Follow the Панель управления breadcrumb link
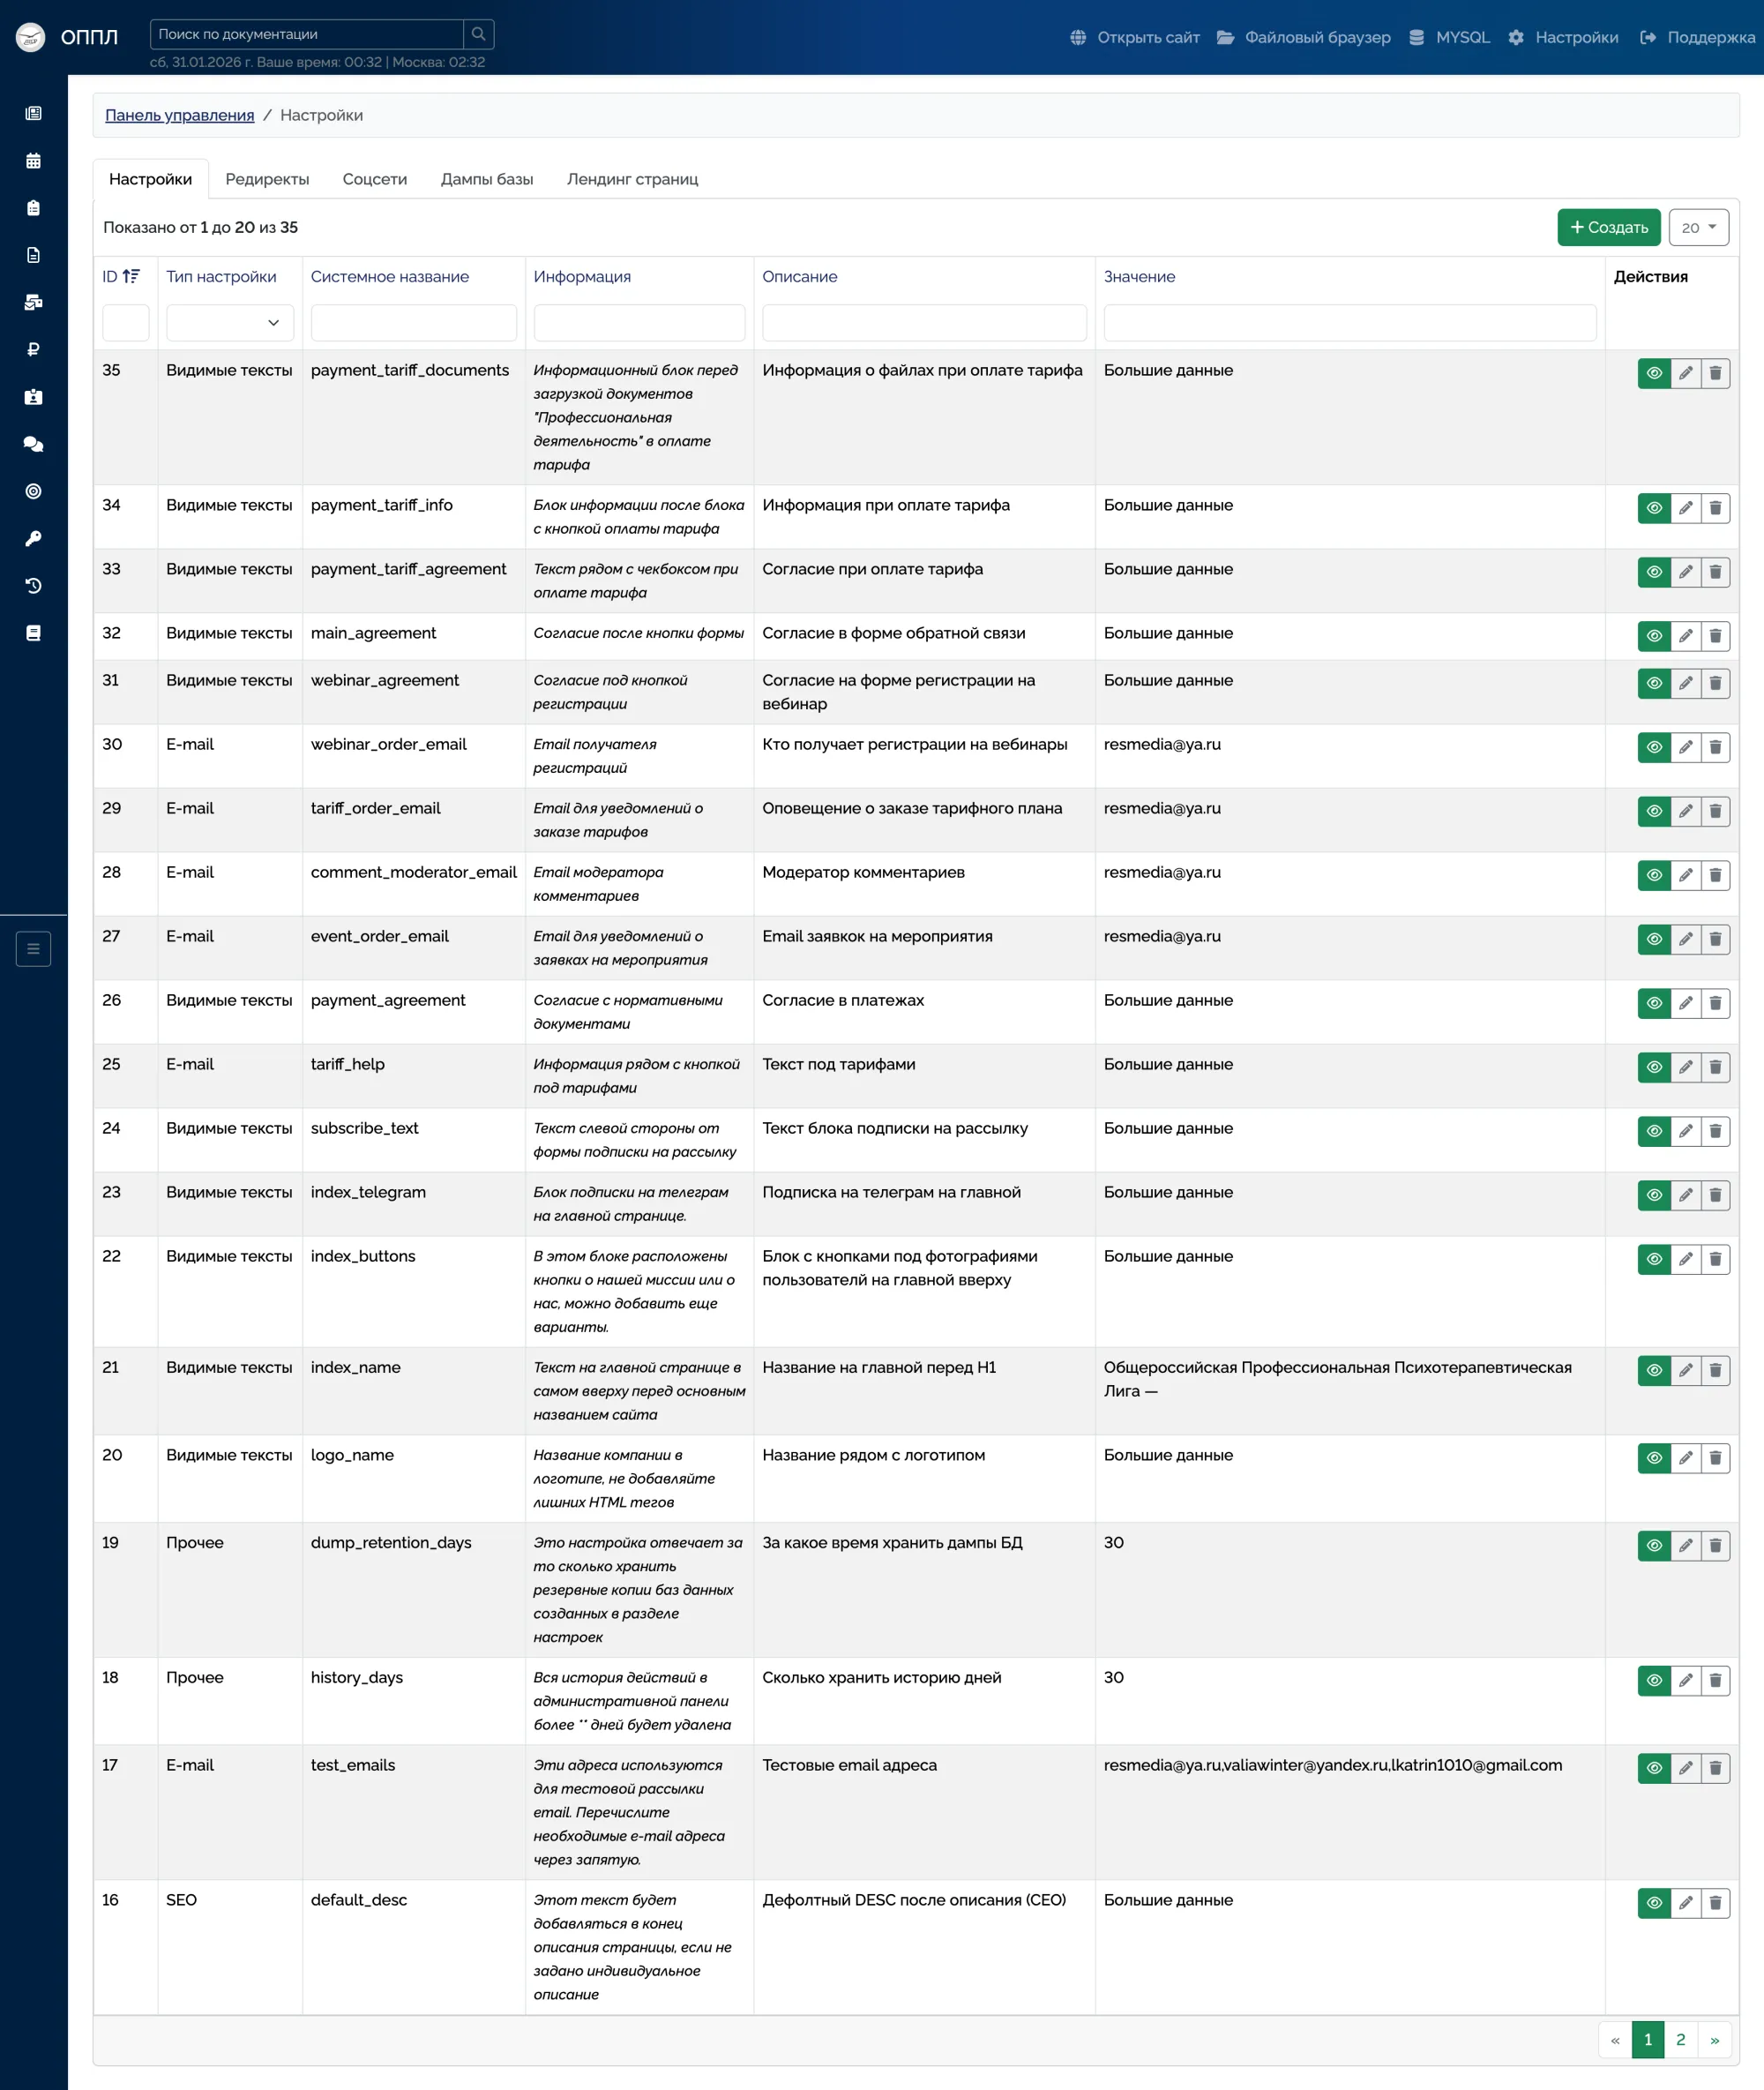 coord(180,115)
